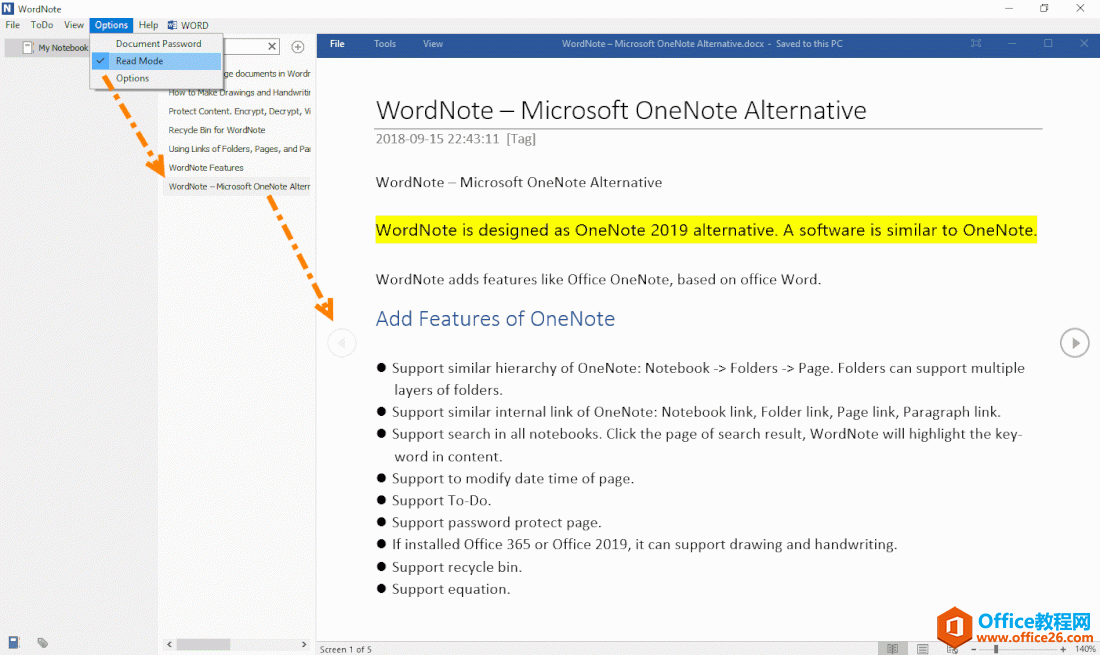Open the tags icon at bottom-left
The width and height of the screenshot is (1100, 655).
pos(43,642)
